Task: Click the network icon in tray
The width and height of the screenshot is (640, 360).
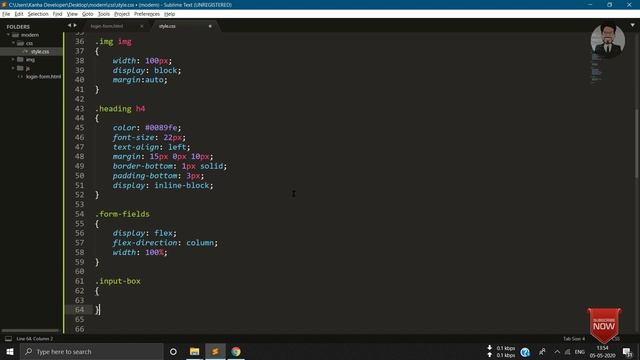Action: tap(567, 351)
